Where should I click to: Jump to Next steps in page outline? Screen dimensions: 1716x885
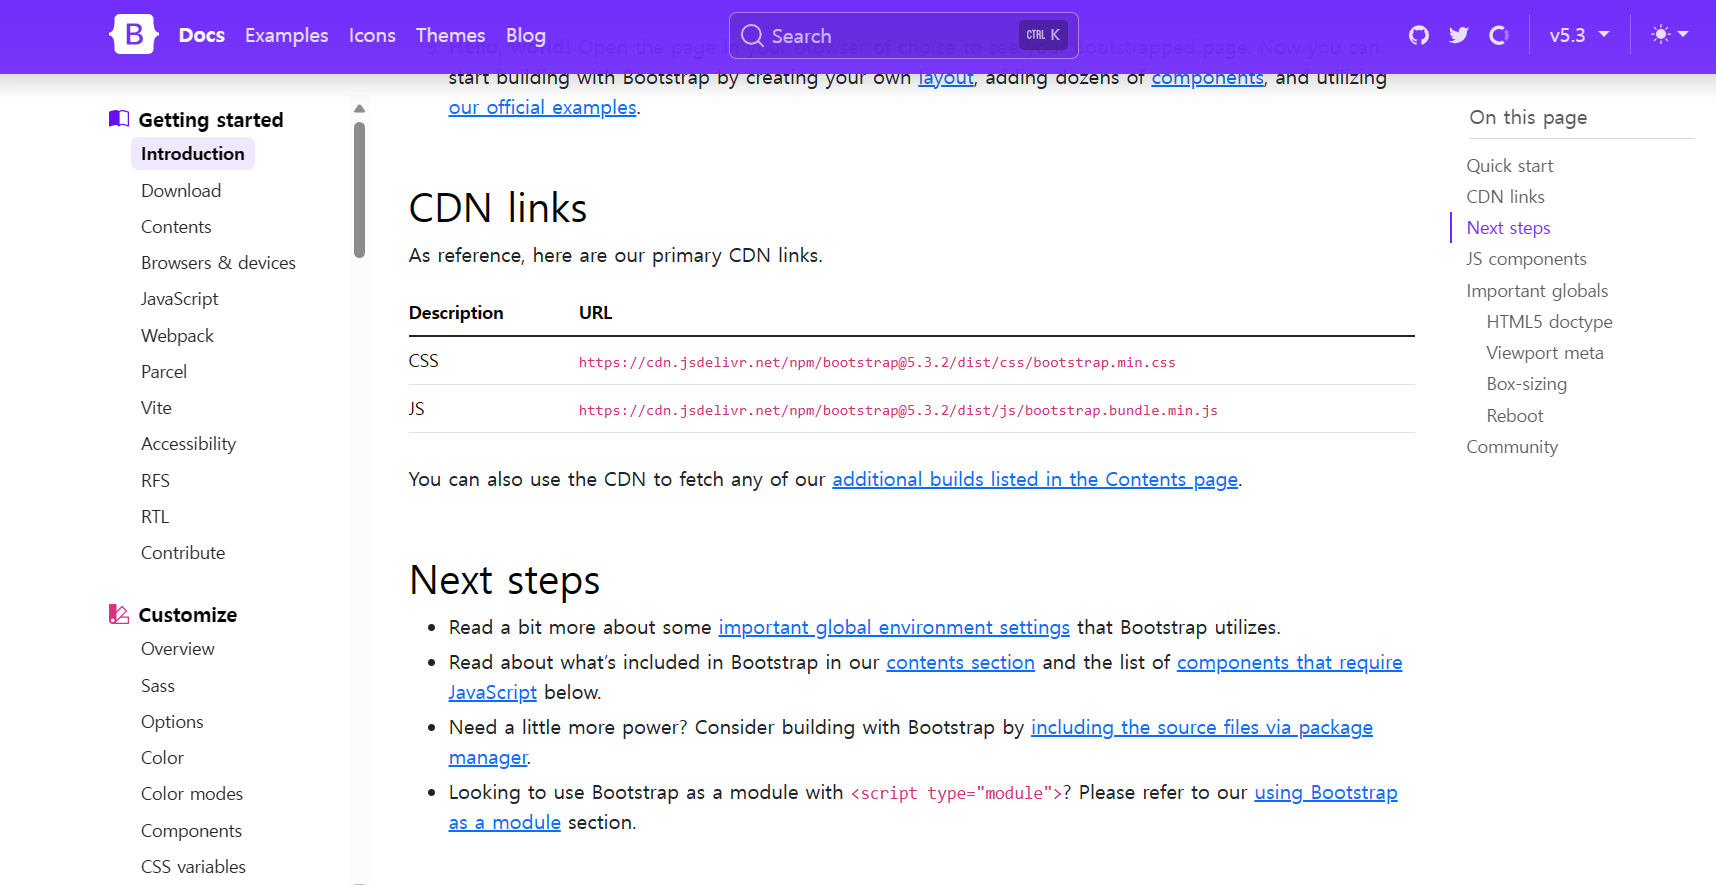coord(1508,228)
